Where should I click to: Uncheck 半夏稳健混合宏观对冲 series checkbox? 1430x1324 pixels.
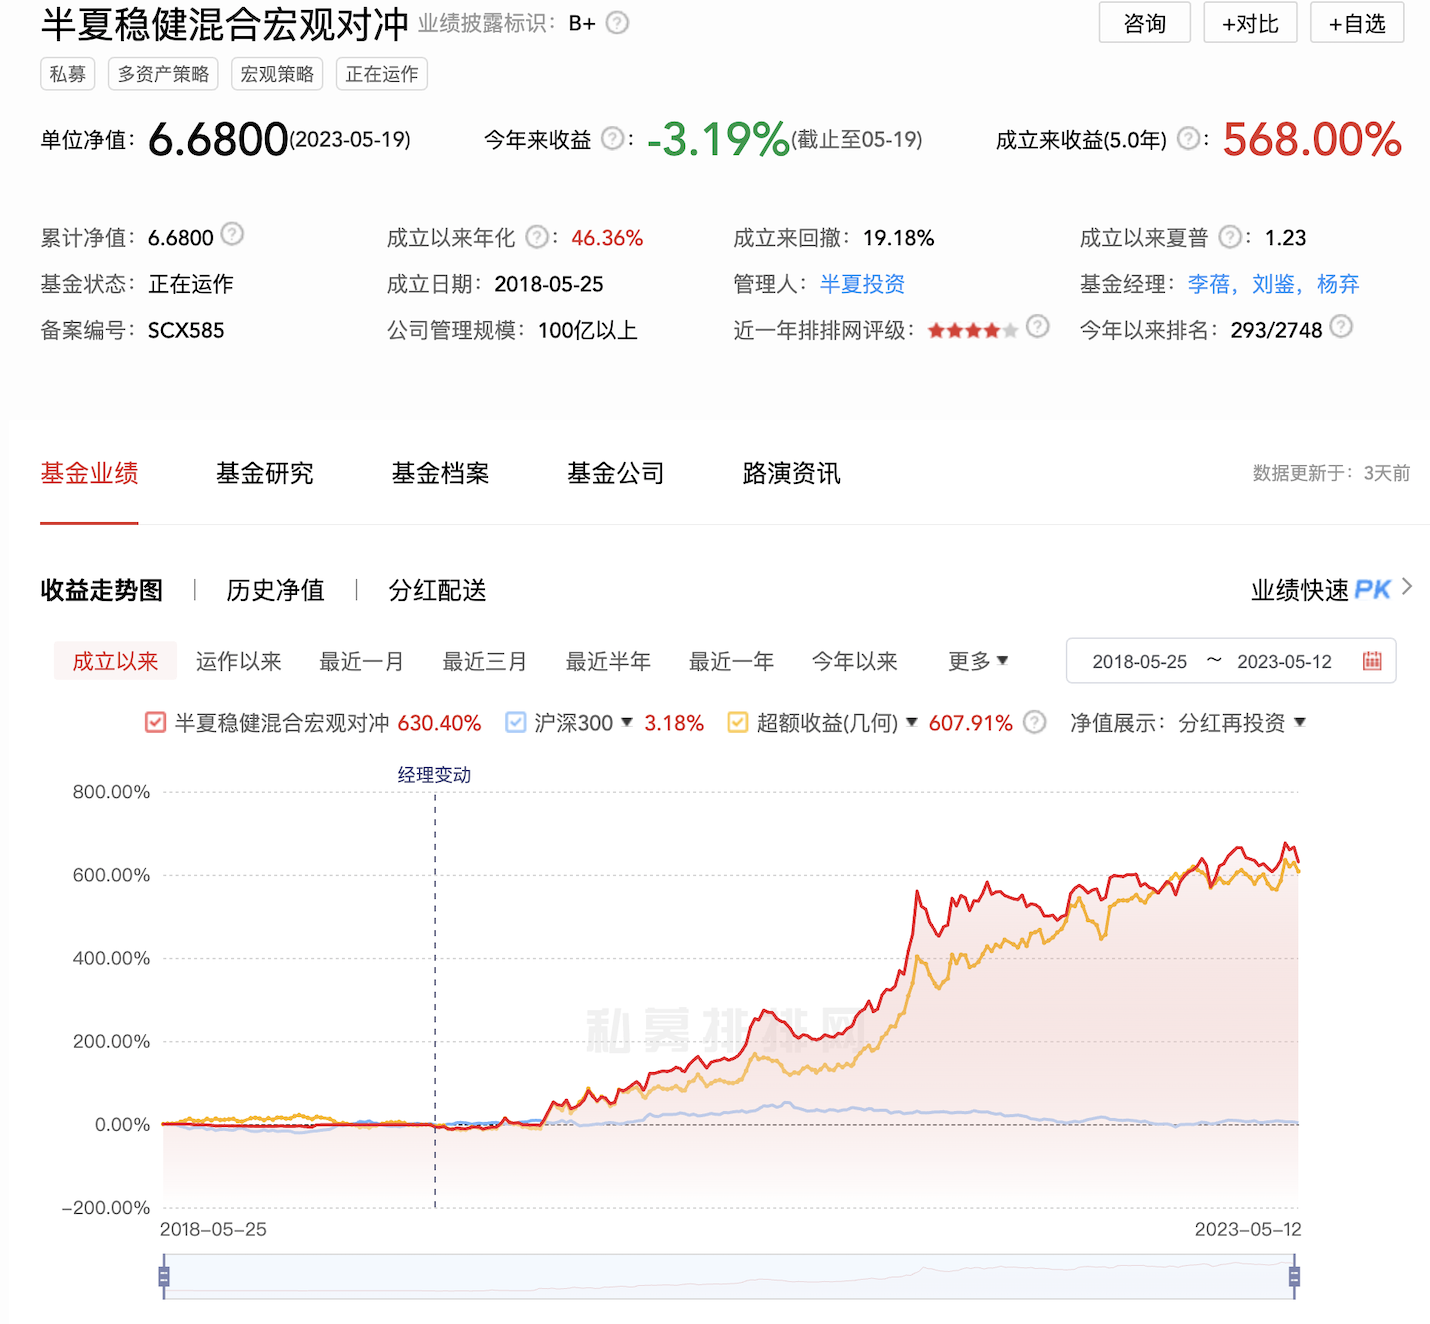click(155, 722)
